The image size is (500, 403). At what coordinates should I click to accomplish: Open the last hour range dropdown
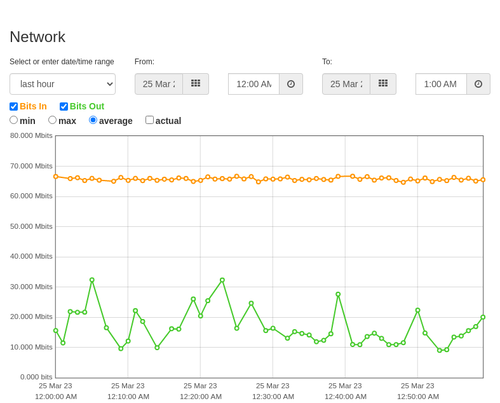pos(63,84)
